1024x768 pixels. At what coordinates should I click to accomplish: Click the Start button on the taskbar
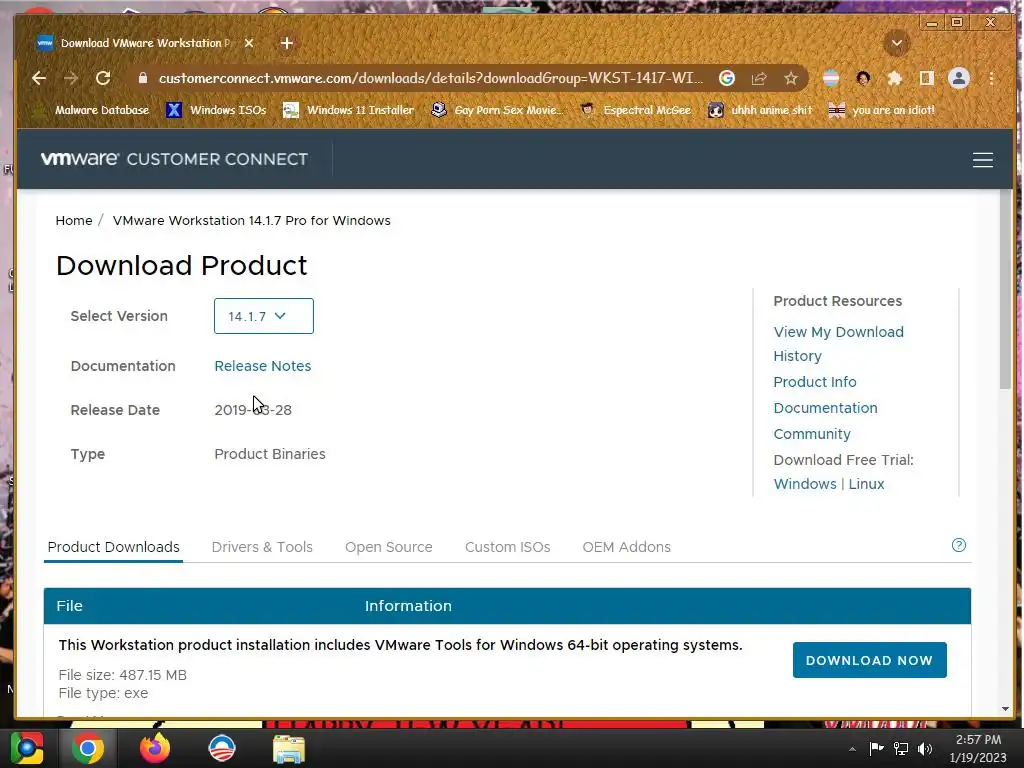click(x=26, y=748)
